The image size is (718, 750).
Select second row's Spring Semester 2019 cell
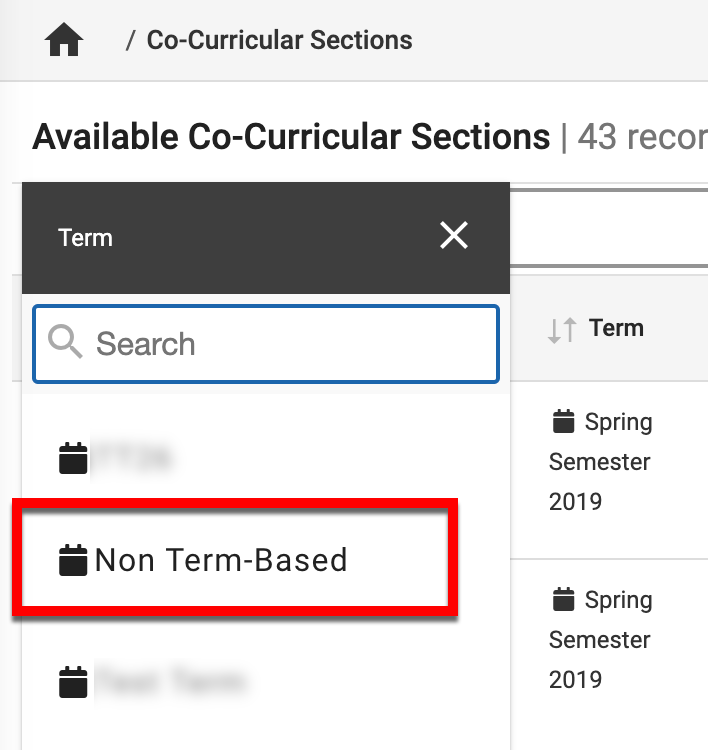(600, 640)
